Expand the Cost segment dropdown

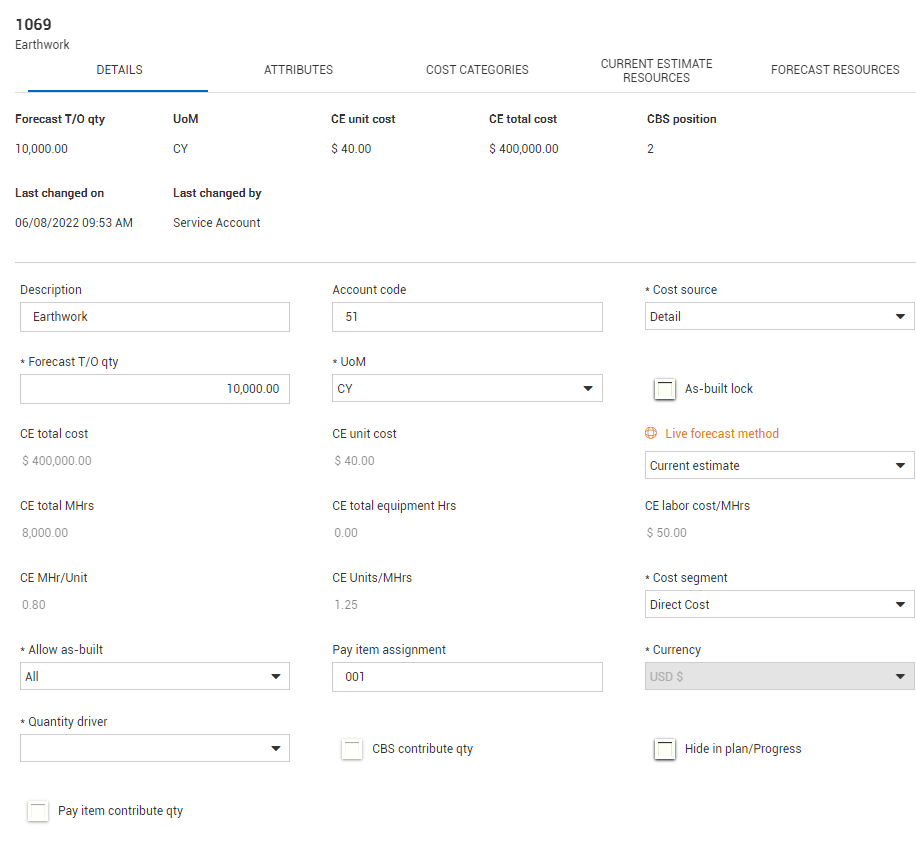click(779, 605)
